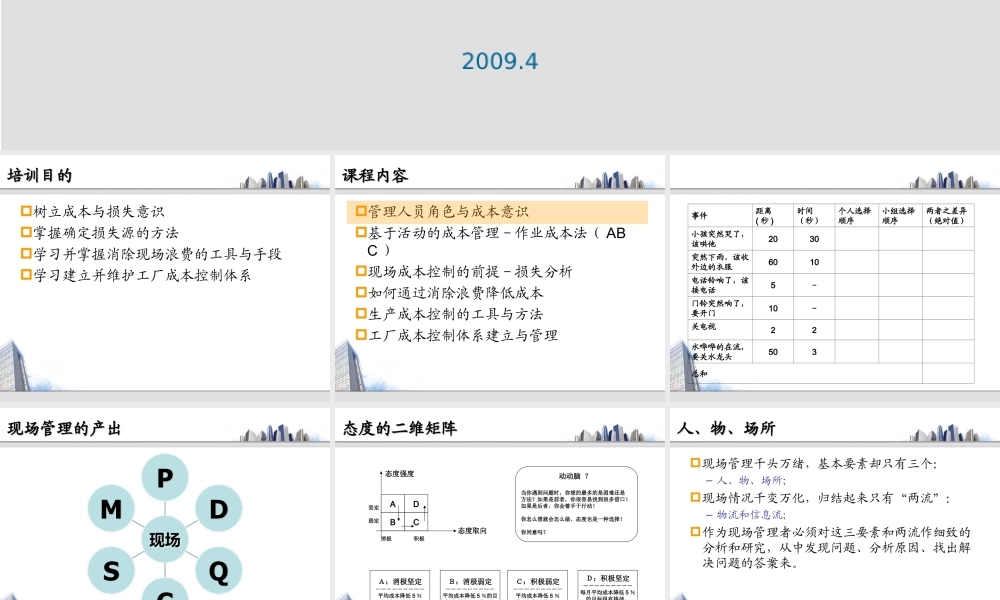Click the 2009.4 title text
This screenshot has width=1000, height=600.
click(500, 60)
